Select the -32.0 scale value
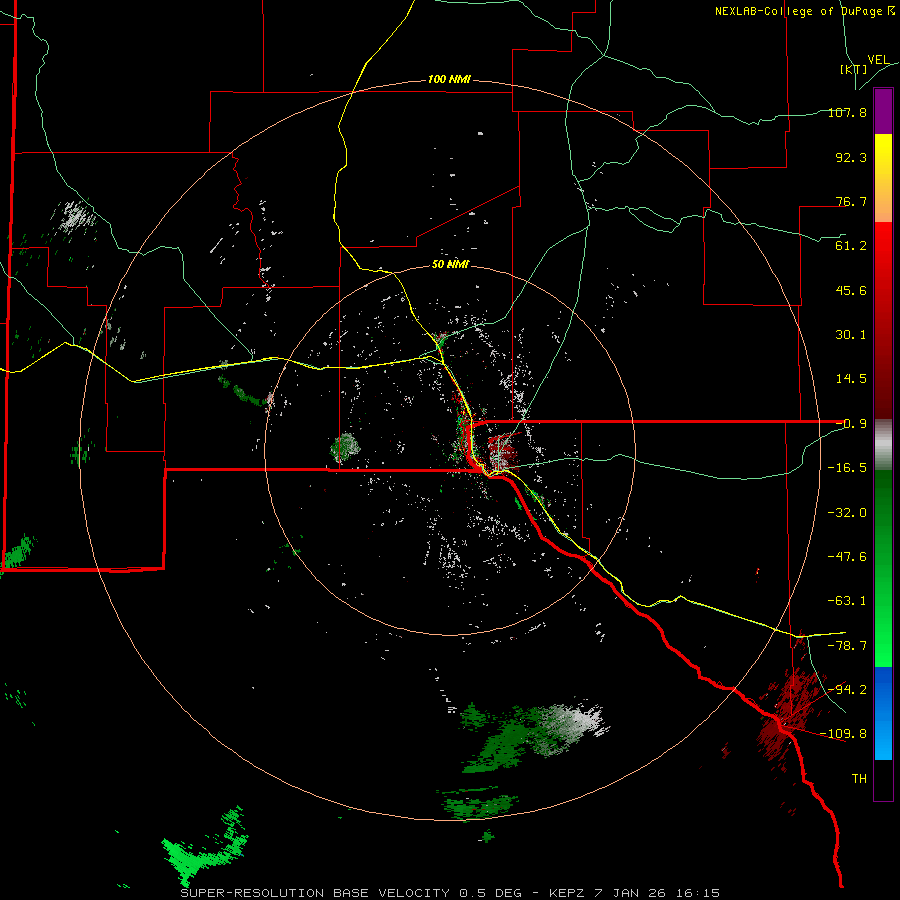 coord(847,513)
